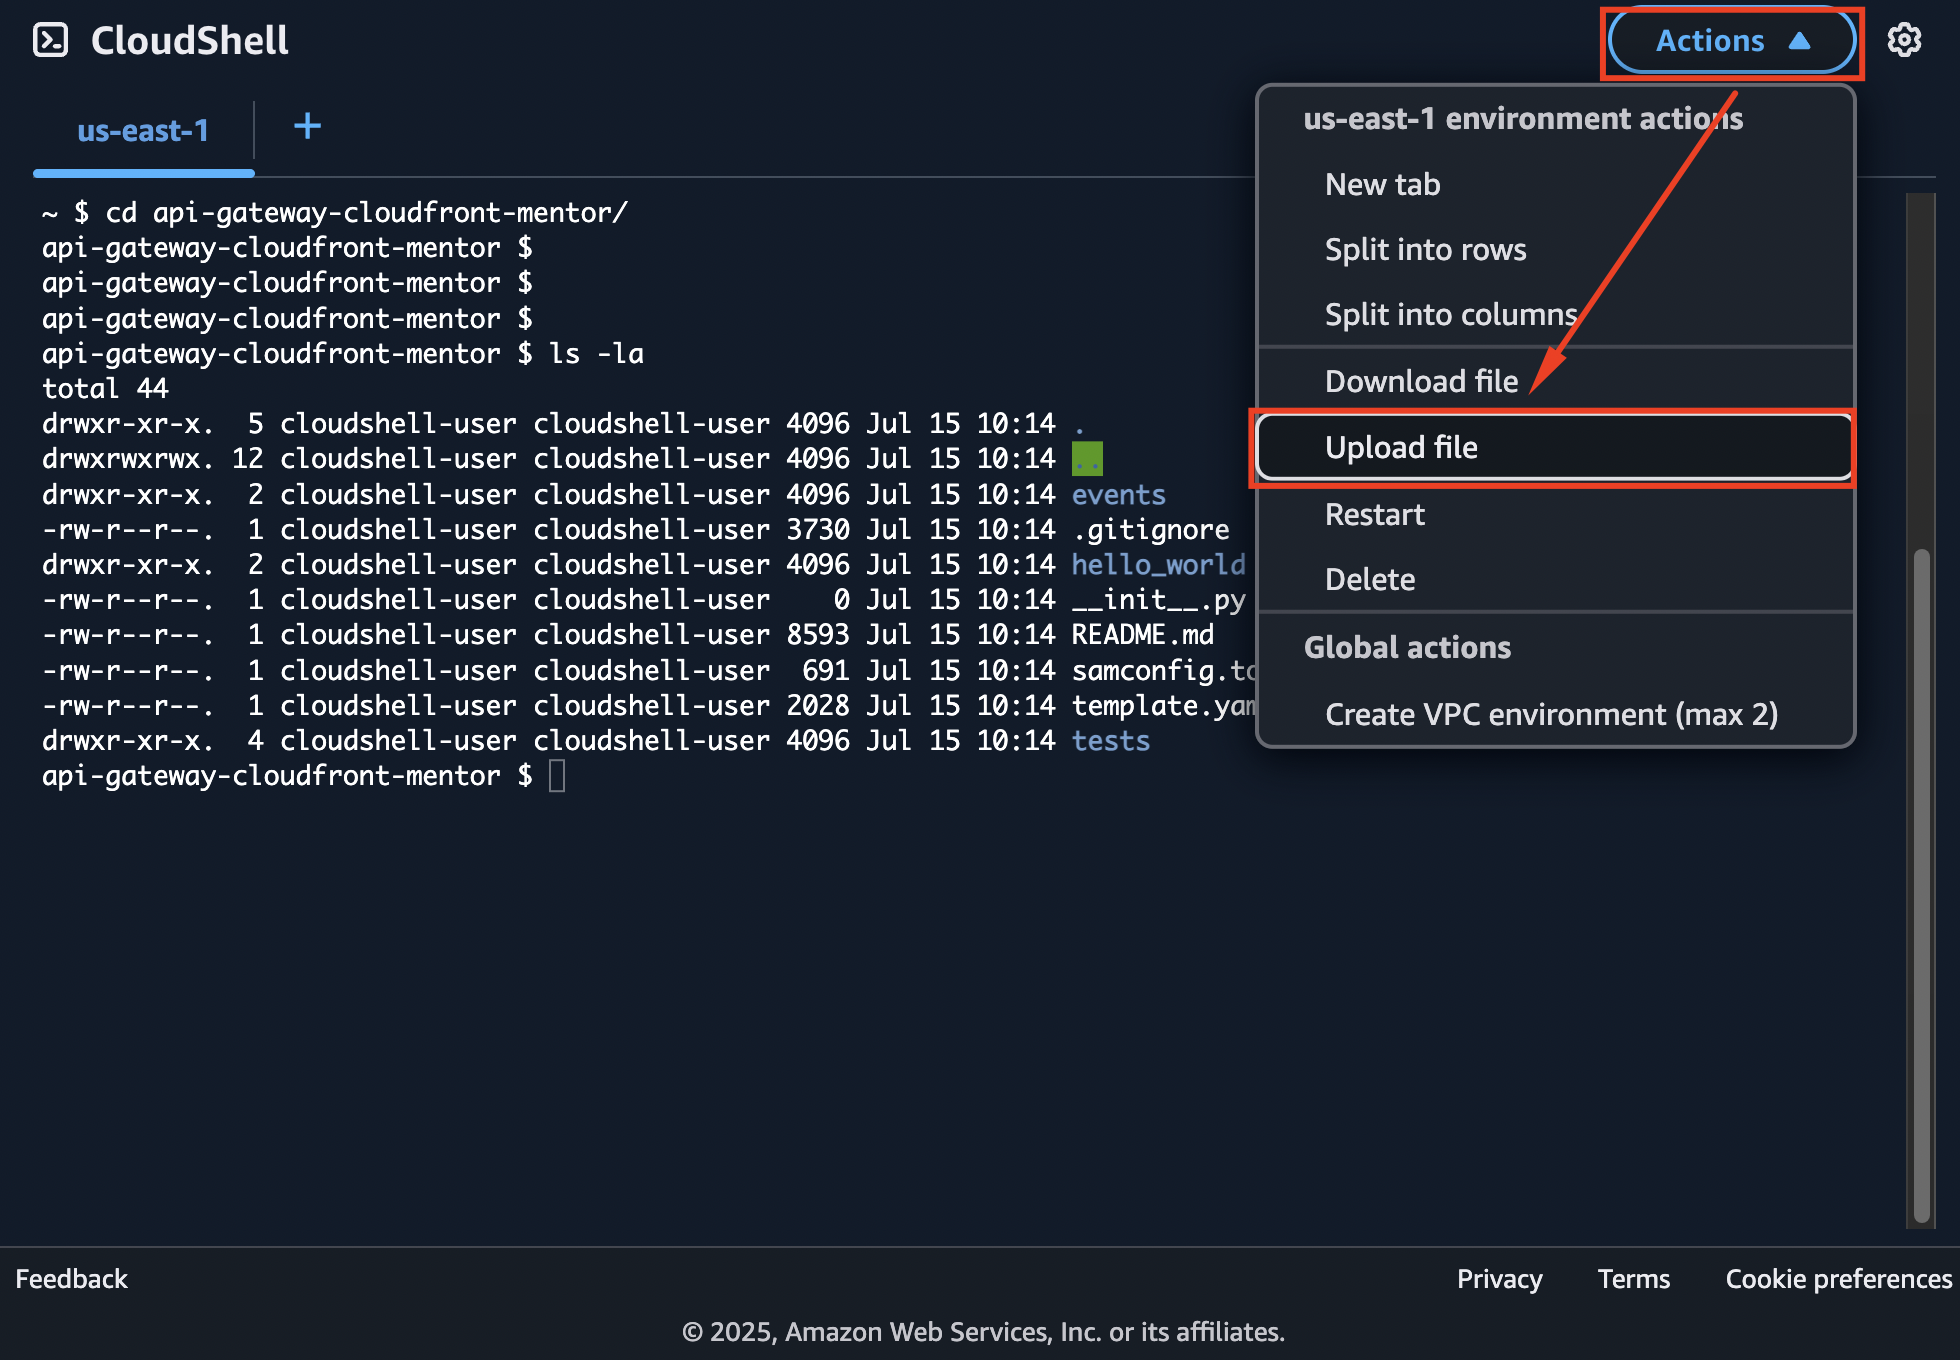The width and height of the screenshot is (1960, 1360).
Task: Click the CloudShell terminal logo icon
Action: click(50, 40)
